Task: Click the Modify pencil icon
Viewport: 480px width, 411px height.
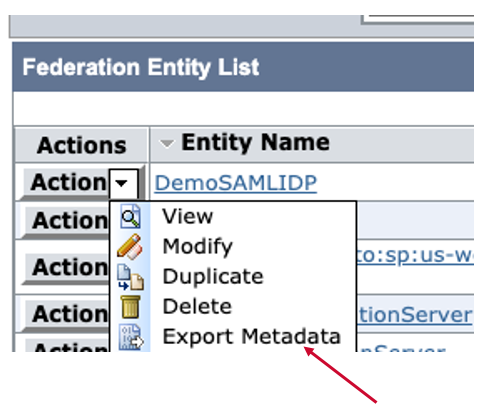Action: (130, 247)
